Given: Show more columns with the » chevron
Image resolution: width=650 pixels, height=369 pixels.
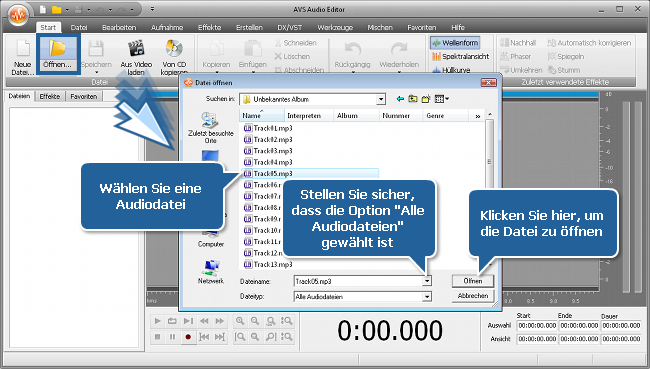Looking at the screenshot, I should 478,116.
